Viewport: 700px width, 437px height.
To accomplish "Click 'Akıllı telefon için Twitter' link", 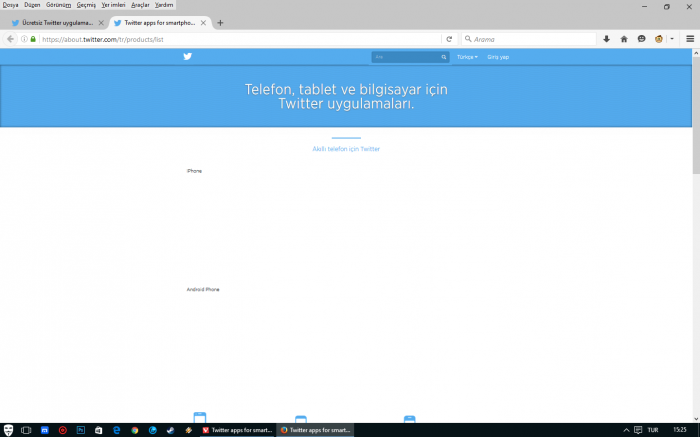I will [346, 149].
